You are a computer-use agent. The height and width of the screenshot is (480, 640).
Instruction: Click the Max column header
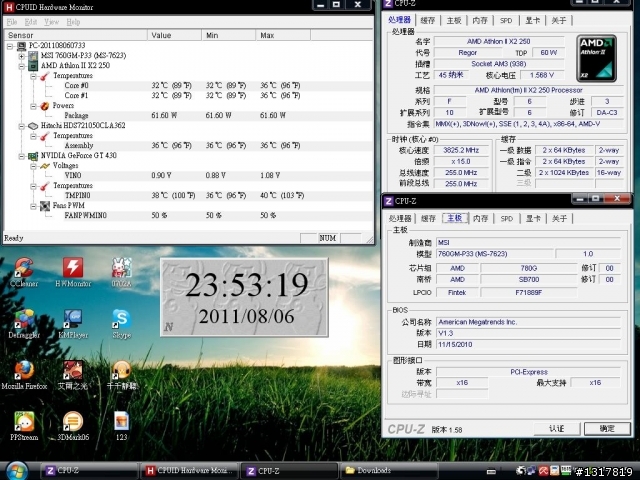click(x=283, y=35)
